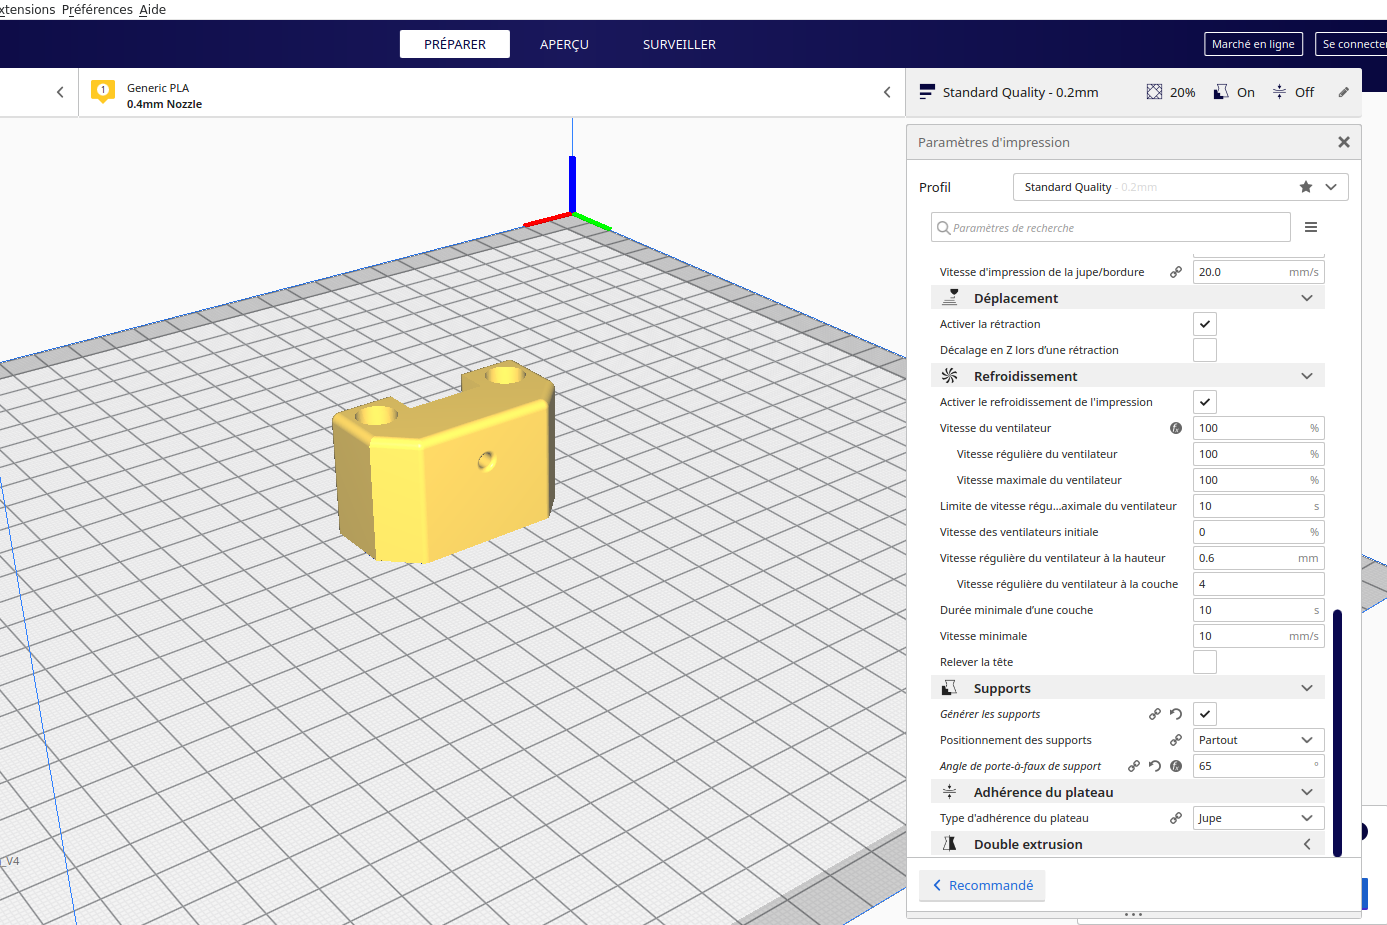Click the Vitesse maximale du ventilateur field
The image size is (1387, 925).
tap(1259, 480)
